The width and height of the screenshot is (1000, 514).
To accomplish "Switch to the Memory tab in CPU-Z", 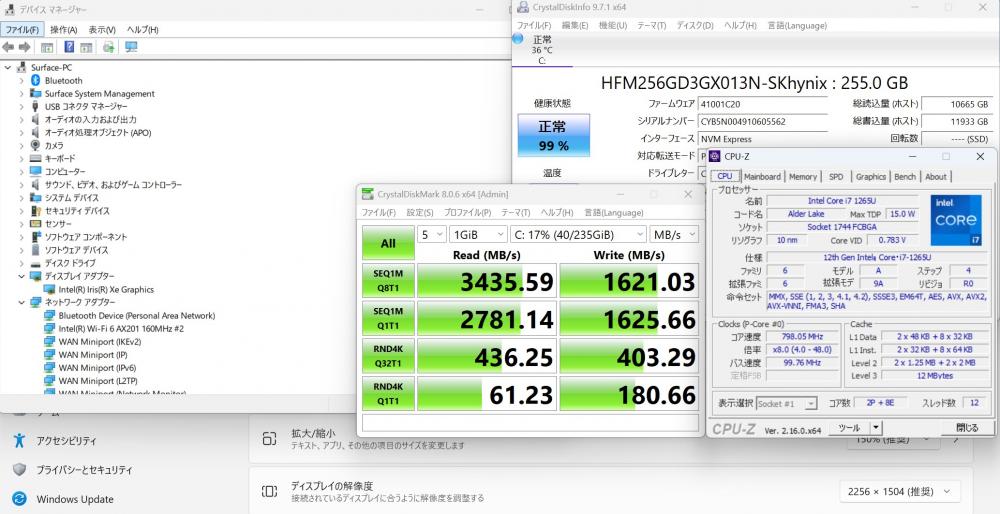I will pyautogui.click(x=802, y=177).
